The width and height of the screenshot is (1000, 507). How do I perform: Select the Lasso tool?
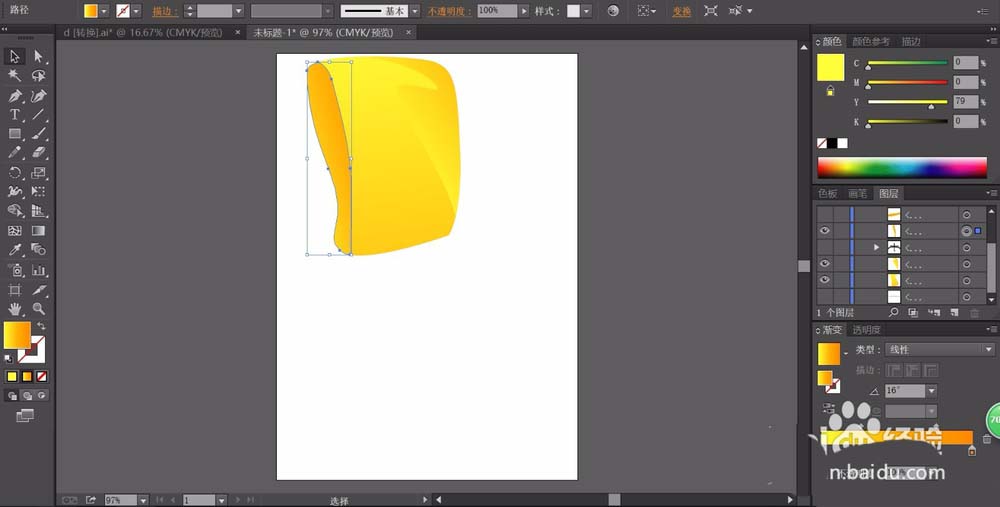[38, 76]
